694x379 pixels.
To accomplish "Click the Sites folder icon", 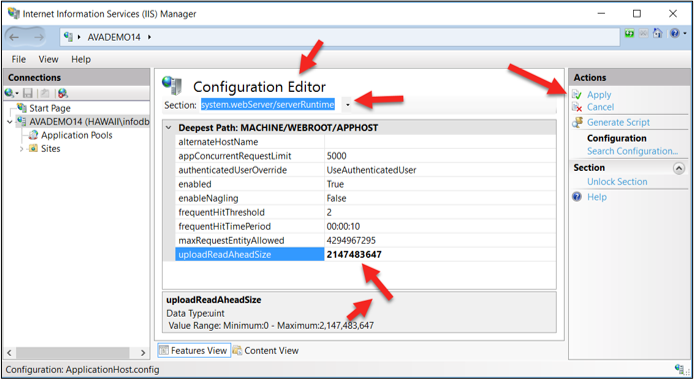I will [33, 148].
